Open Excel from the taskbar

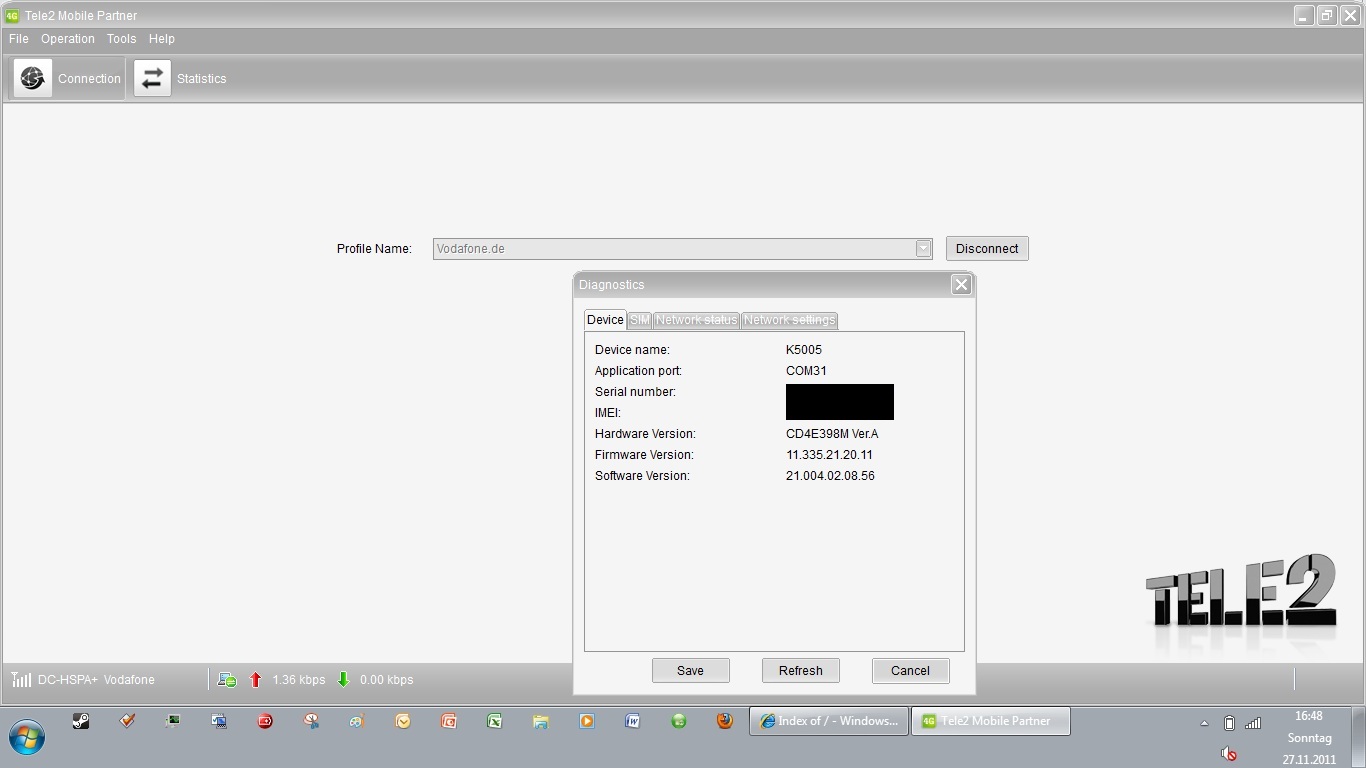[x=494, y=721]
